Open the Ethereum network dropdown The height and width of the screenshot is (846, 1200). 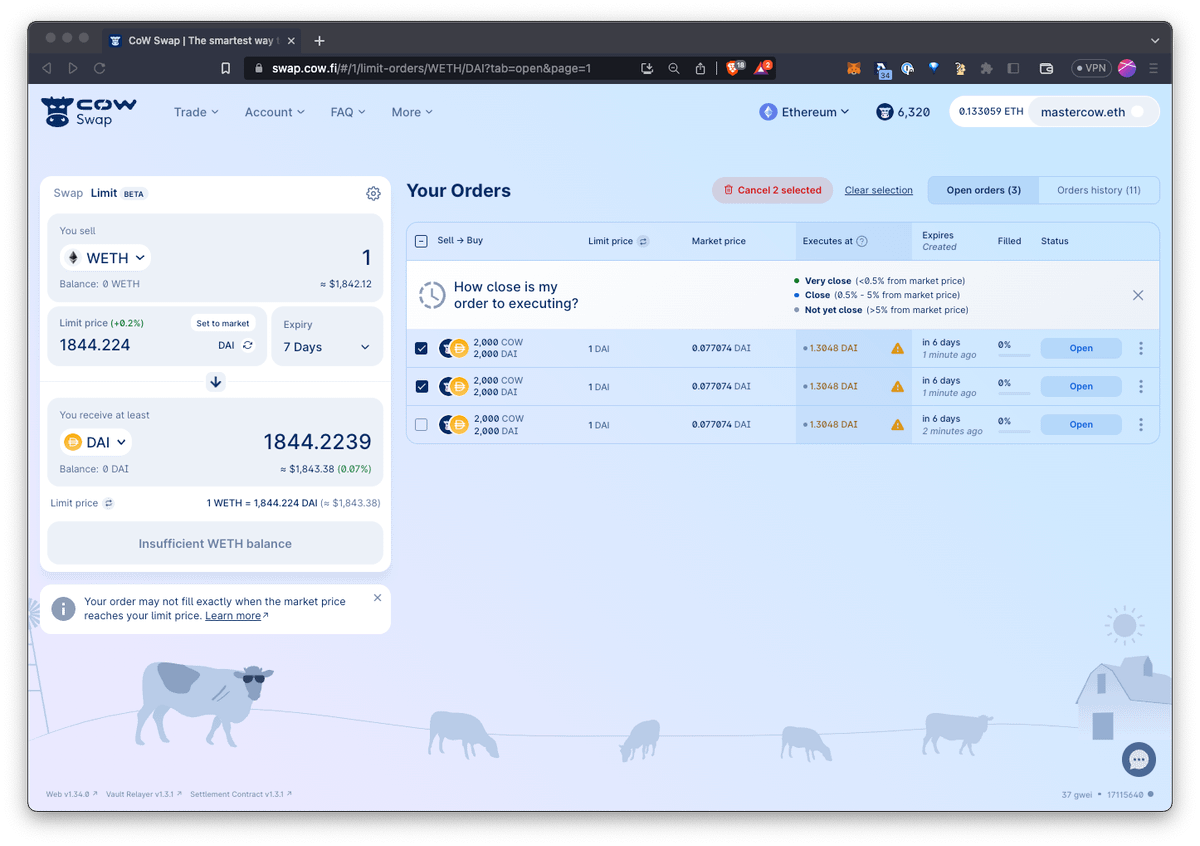coord(805,112)
